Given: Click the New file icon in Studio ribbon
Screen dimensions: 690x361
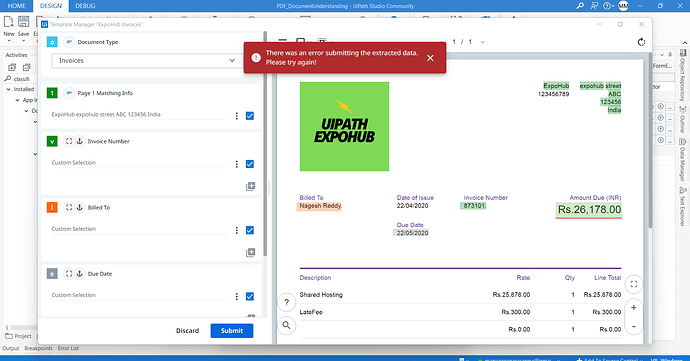Looking at the screenshot, I should (x=9, y=21).
